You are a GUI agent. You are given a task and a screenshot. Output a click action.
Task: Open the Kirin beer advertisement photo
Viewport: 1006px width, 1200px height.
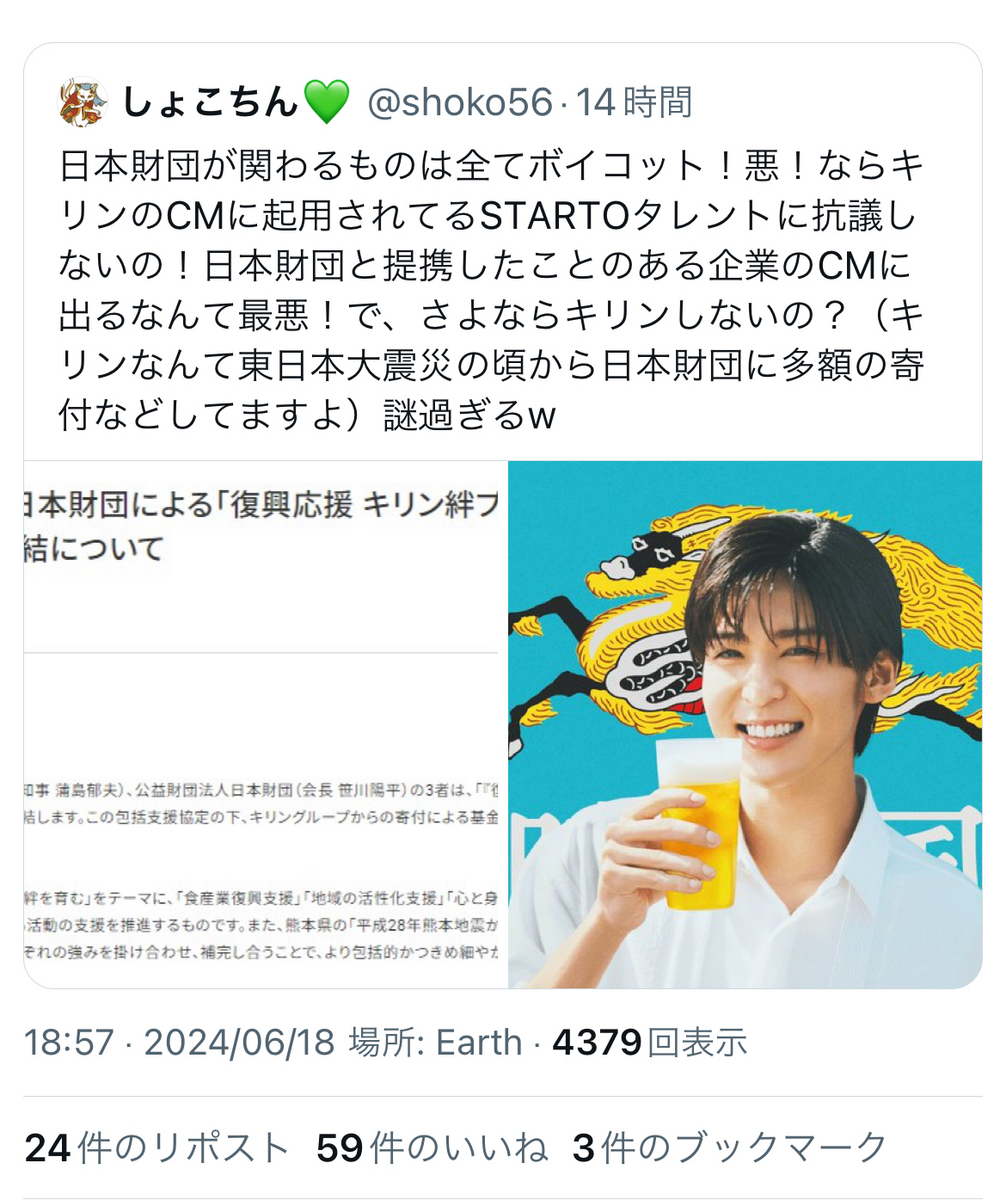click(x=745, y=724)
